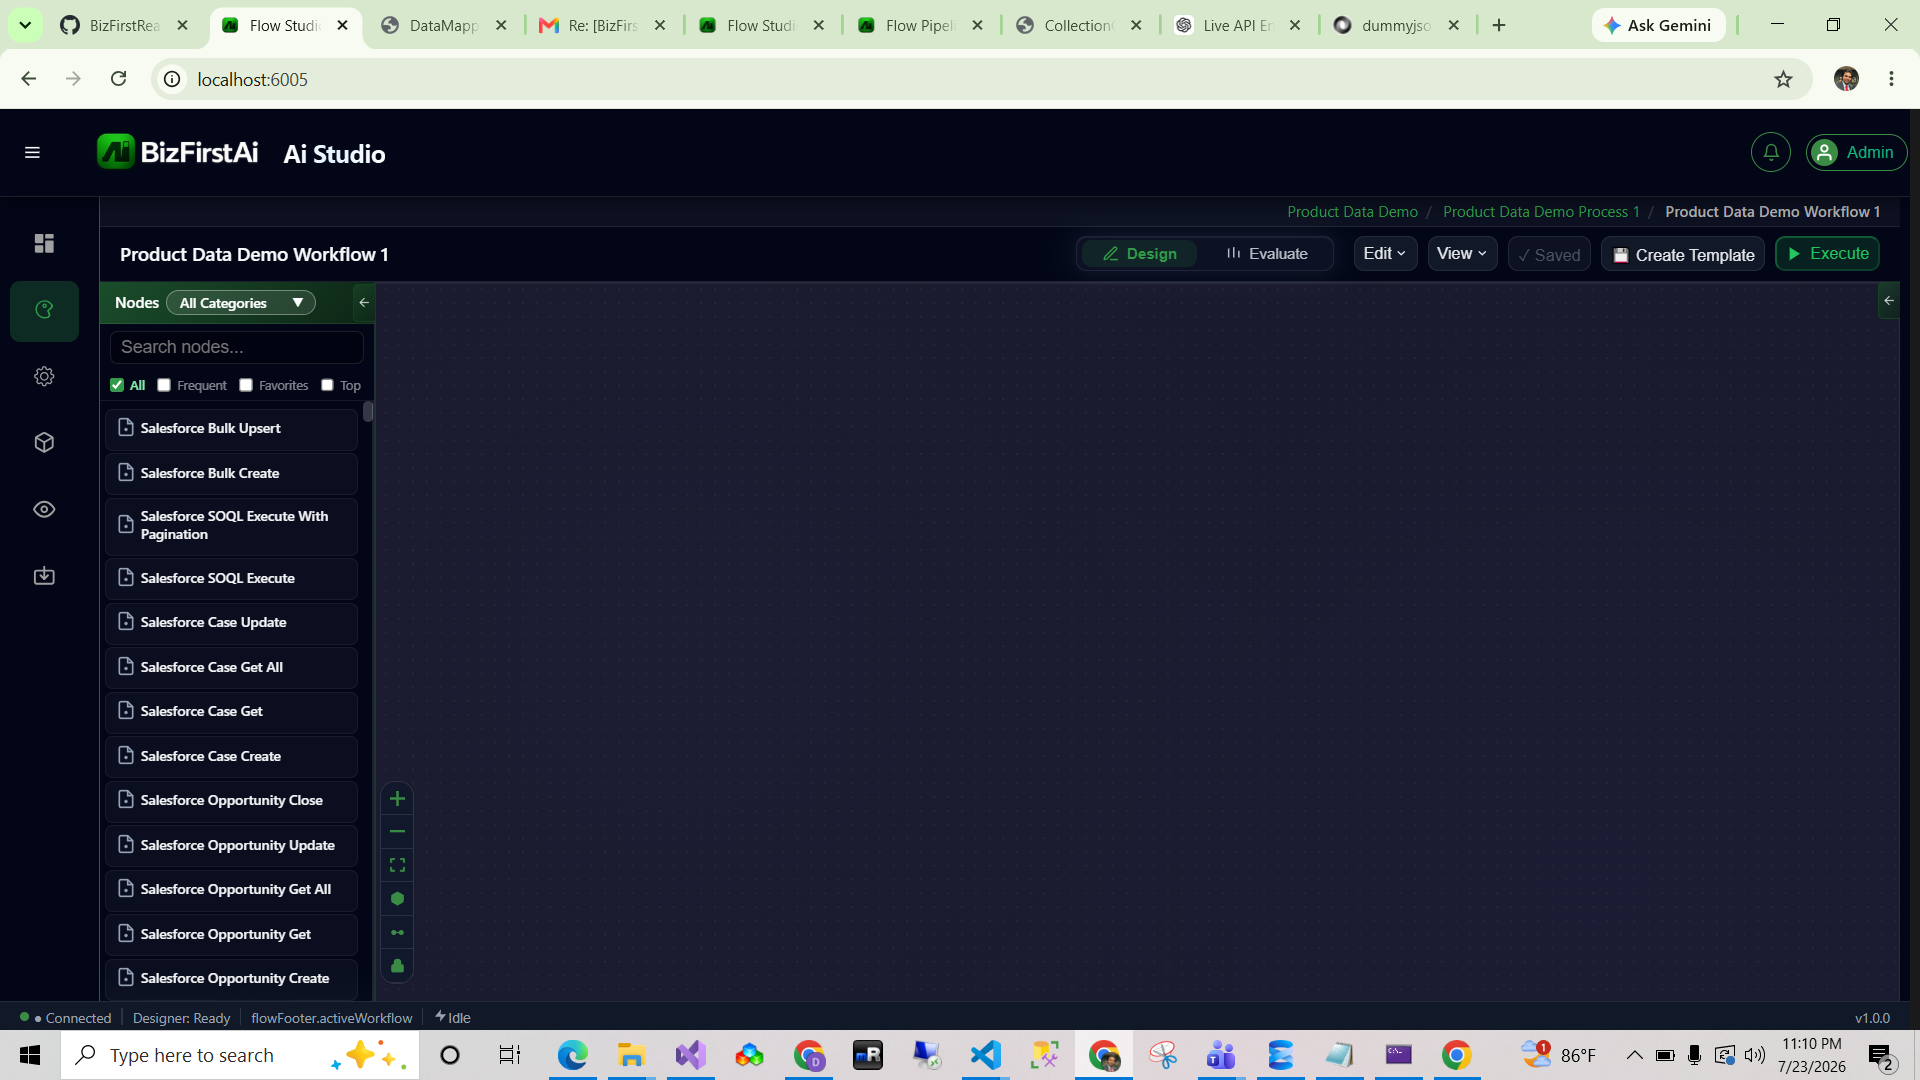
Task: Enable the Top nodes checkbox
Action: pos(327,385)
